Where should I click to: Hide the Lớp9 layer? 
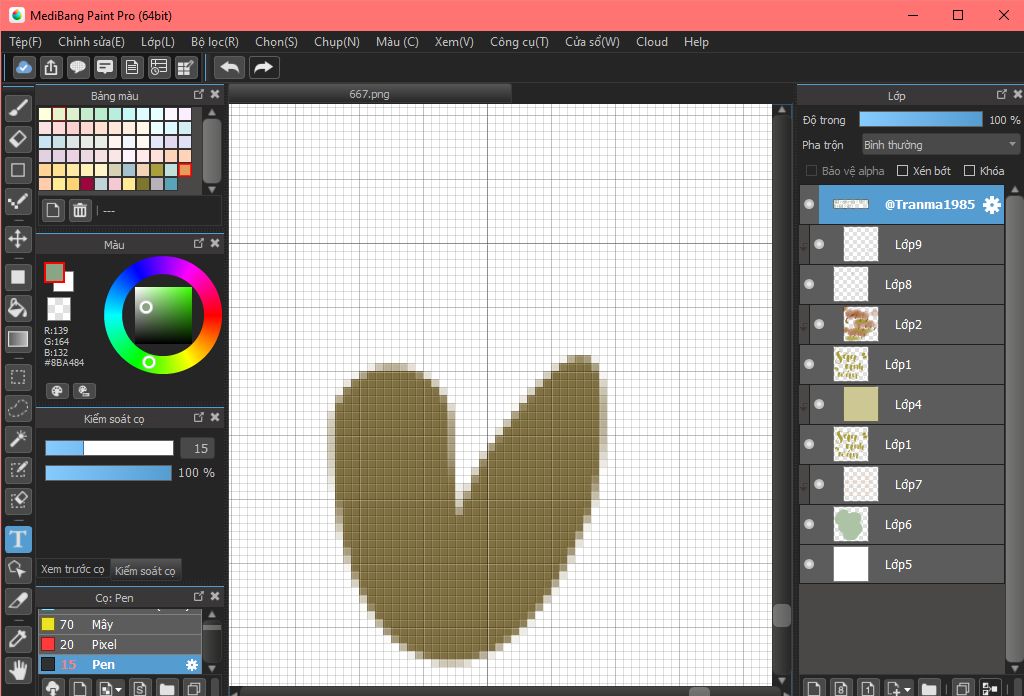coord(819,244)
